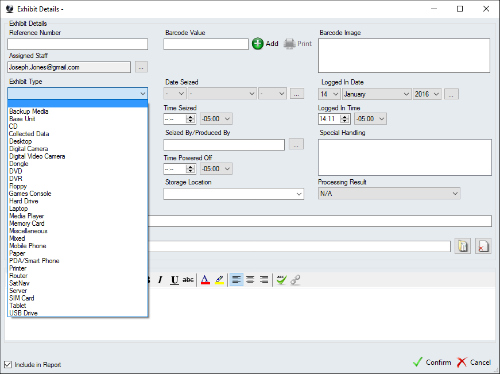Screen dimensions: 500x374
Task: Open the font color tool
Action: pos(205,280)
